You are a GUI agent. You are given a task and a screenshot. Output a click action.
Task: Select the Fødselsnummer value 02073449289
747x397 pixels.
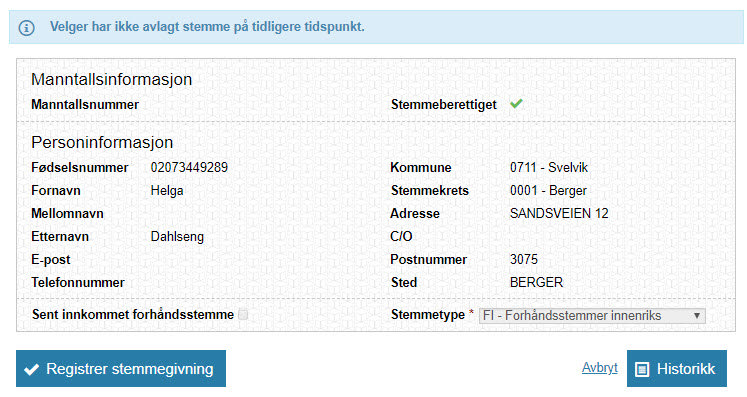[x=189, y=167]
